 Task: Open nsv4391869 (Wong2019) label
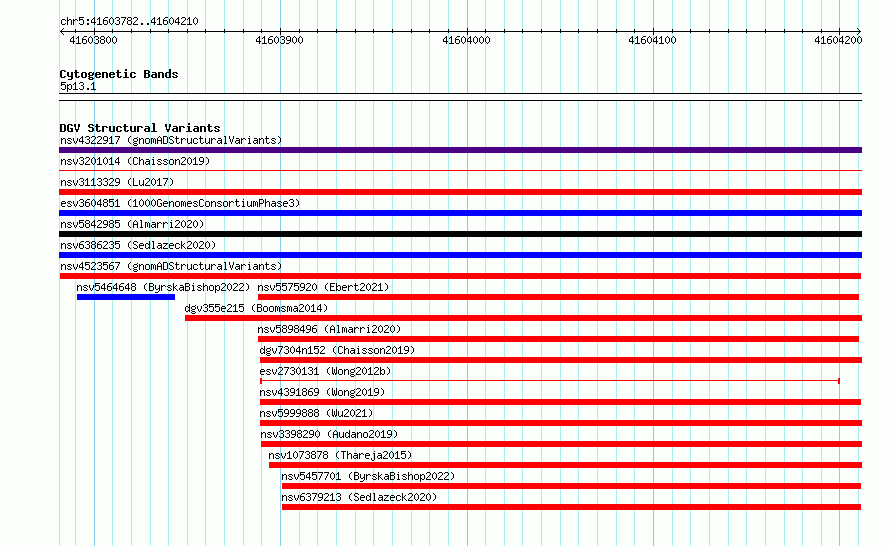pos(322,392)
